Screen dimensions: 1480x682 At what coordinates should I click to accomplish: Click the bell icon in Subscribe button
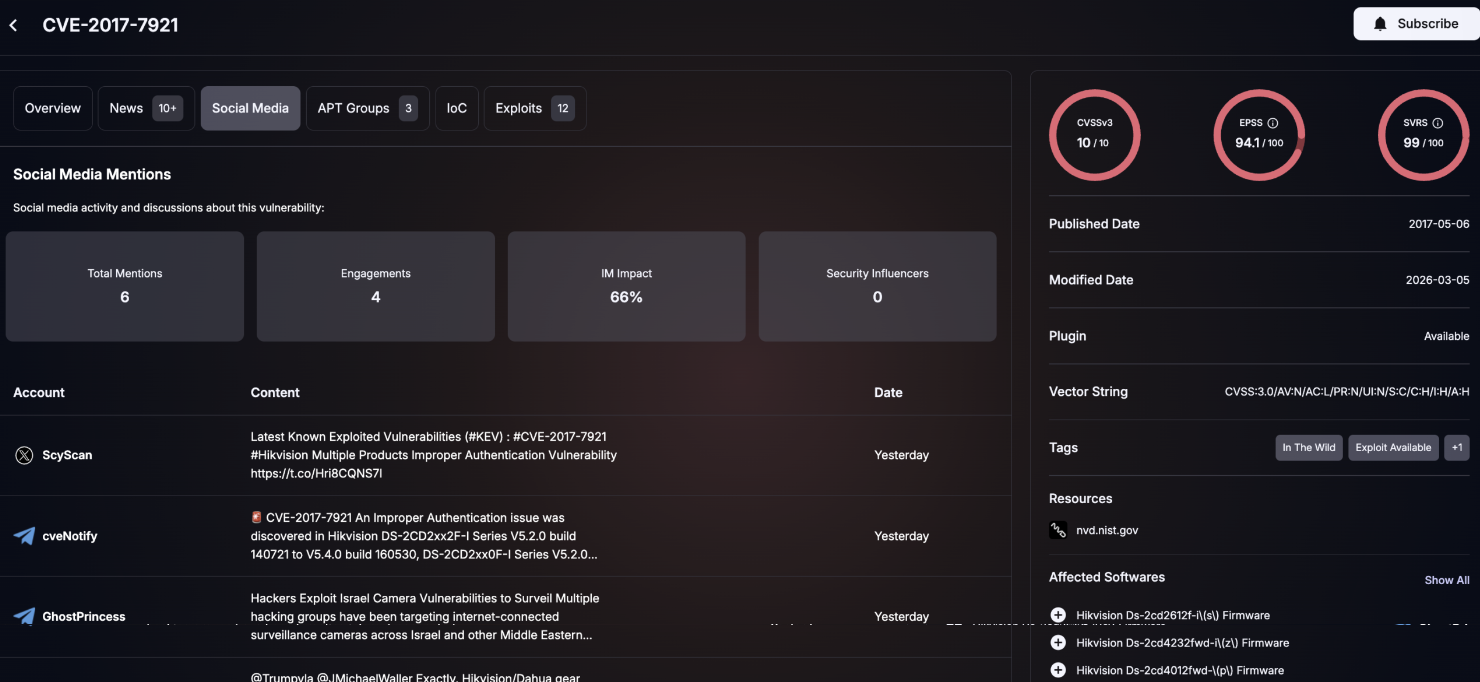tap(1381, 24)
